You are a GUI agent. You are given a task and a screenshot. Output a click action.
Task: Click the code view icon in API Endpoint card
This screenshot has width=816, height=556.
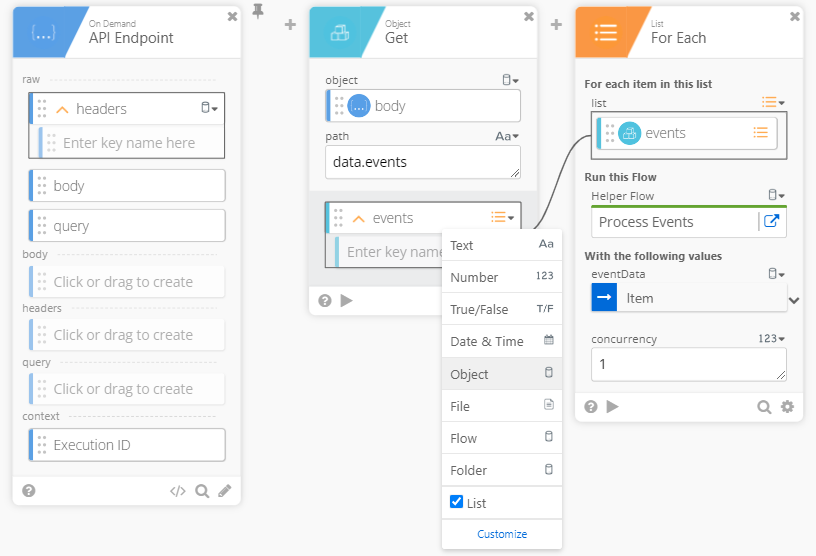[x=177, y=491]
